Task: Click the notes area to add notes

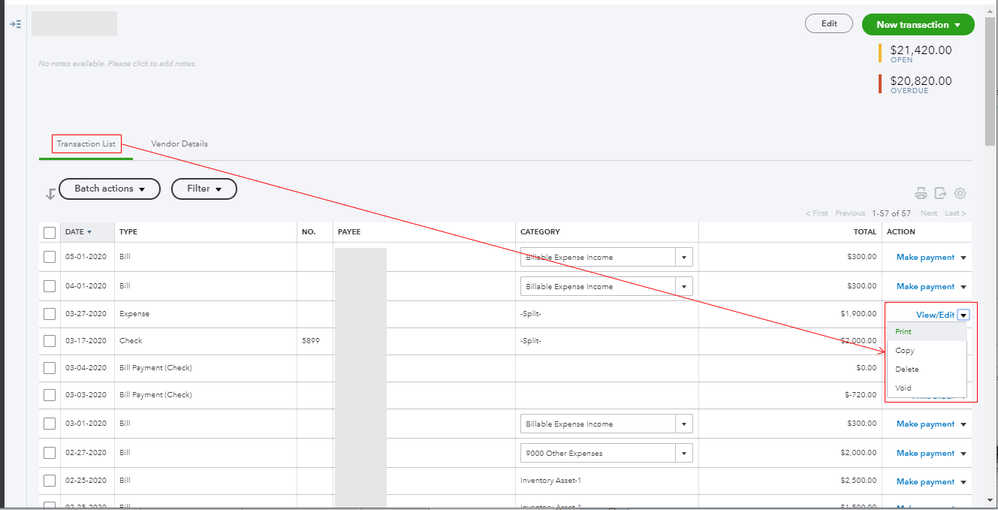Action: 117,64
